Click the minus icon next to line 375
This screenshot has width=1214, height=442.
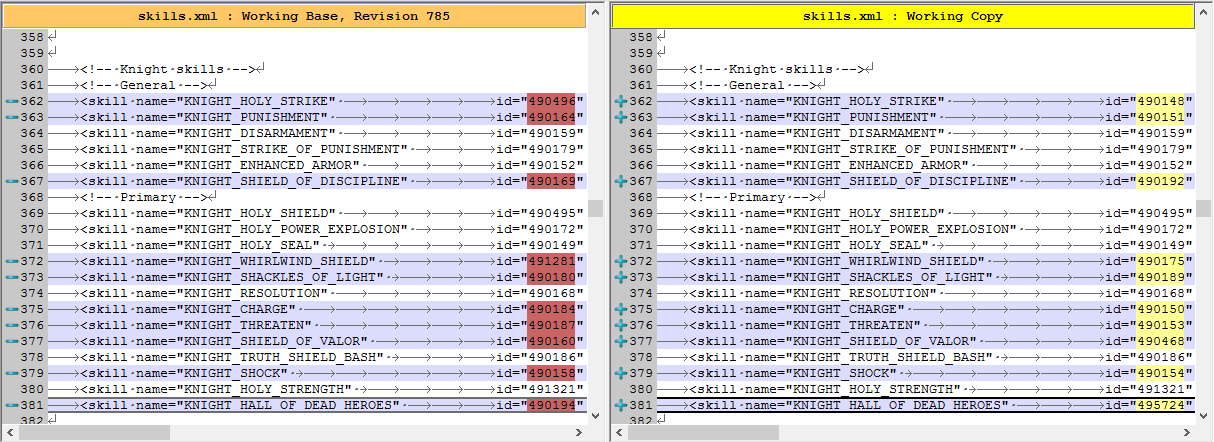click(x=12, y=309)
